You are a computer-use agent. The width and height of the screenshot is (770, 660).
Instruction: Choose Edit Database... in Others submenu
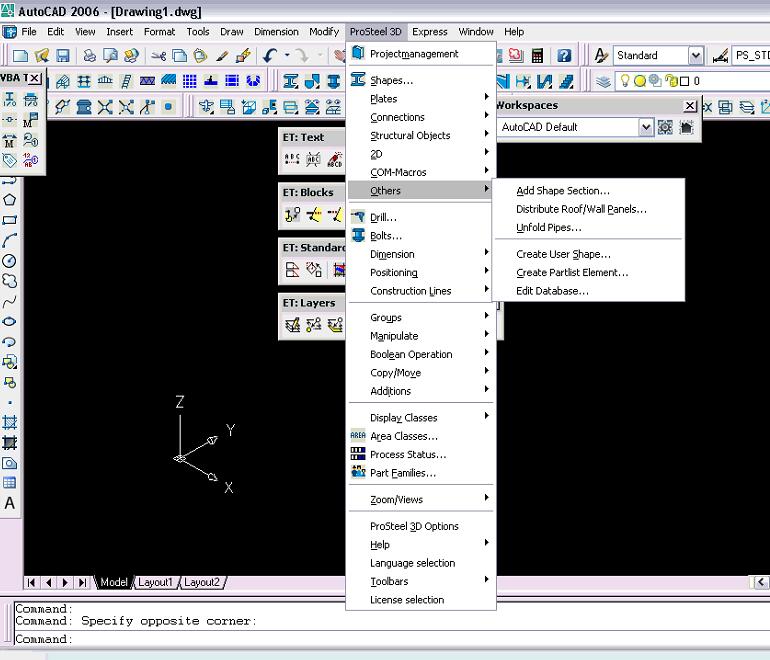point(588,291)
